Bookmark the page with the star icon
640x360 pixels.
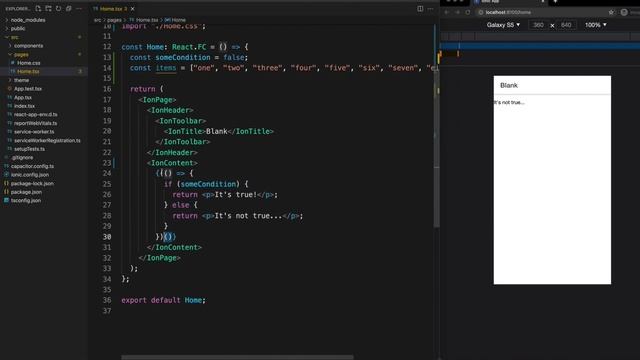pos(611,12)
